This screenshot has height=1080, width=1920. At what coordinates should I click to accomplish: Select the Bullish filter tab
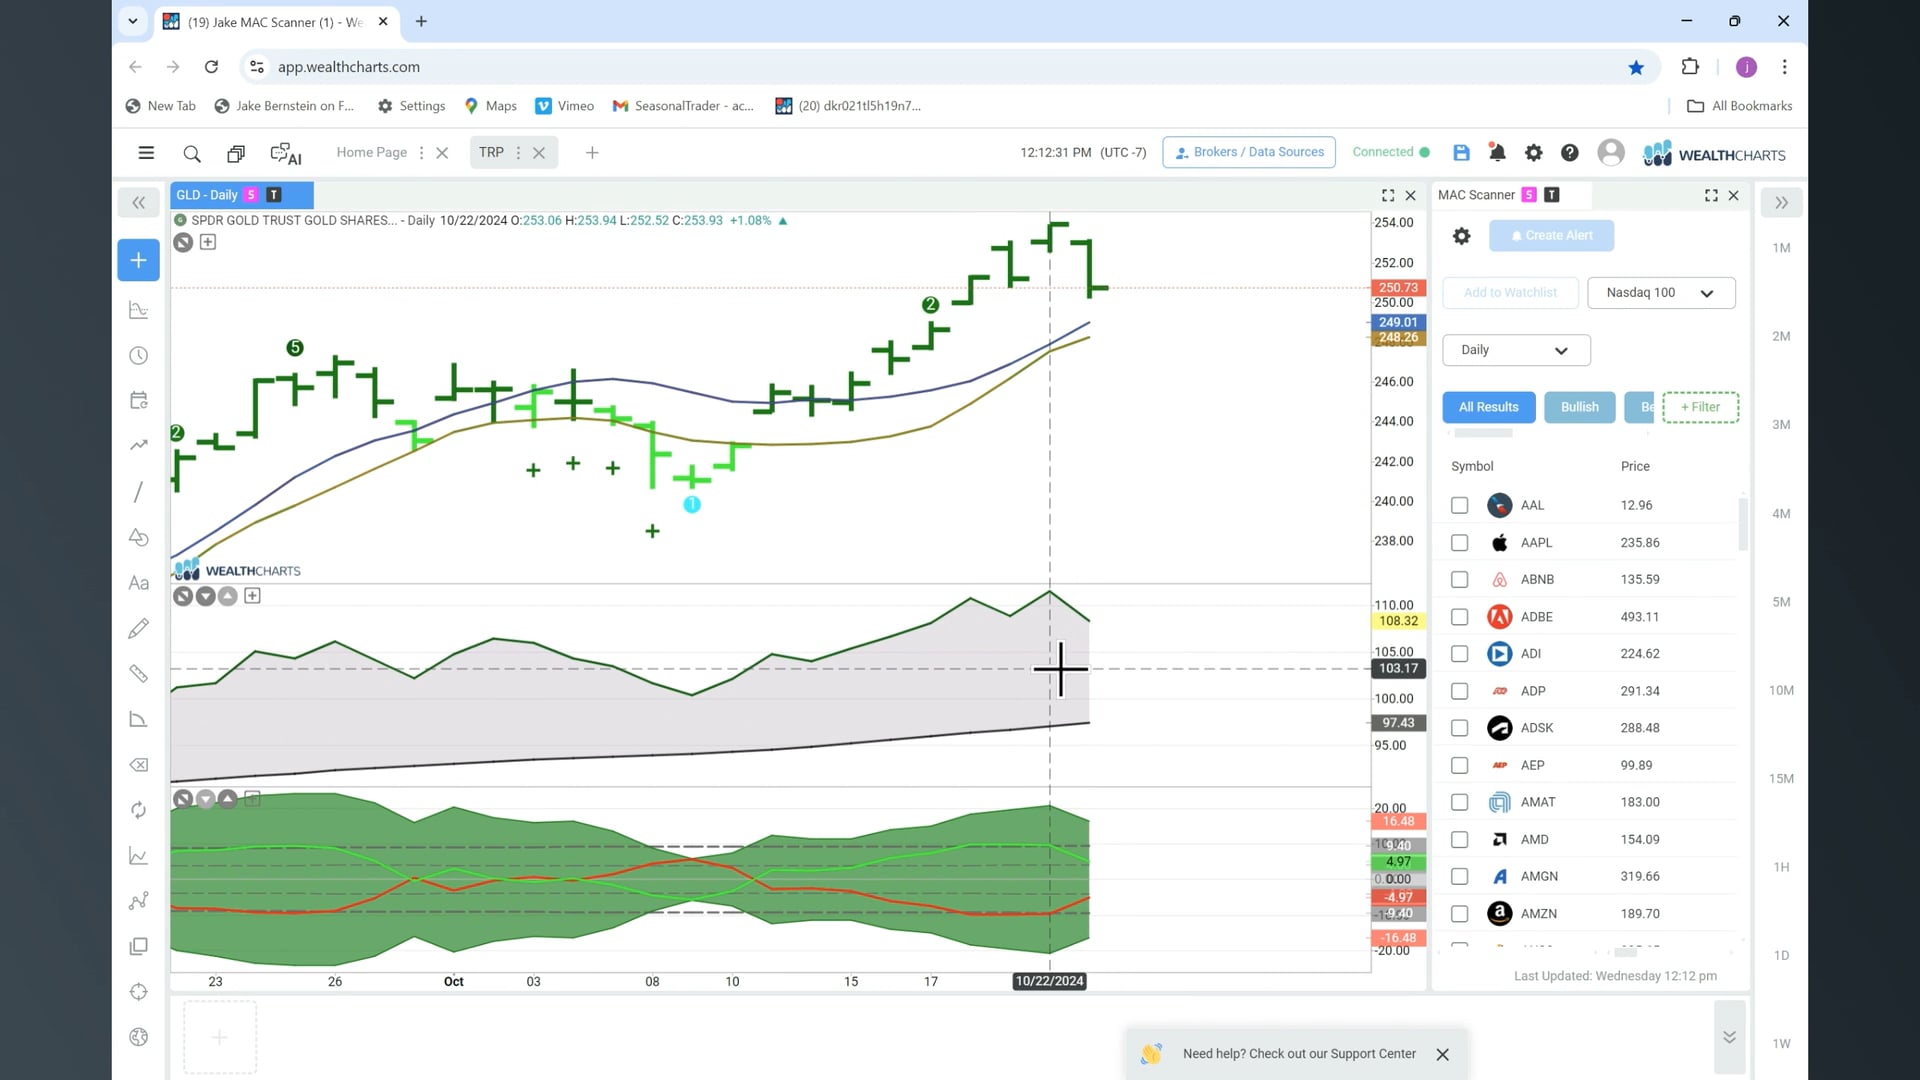pos(1580,407)
